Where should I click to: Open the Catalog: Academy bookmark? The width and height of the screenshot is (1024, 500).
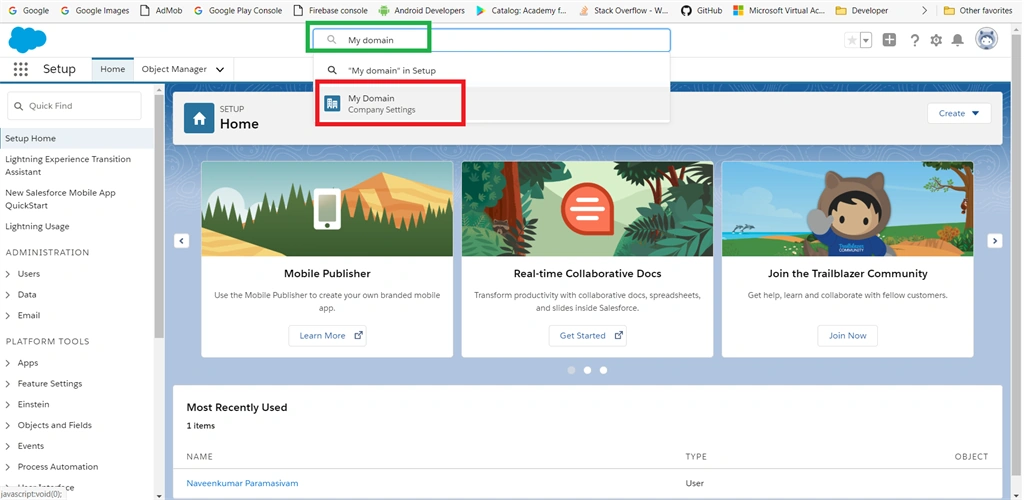[522, 10]
